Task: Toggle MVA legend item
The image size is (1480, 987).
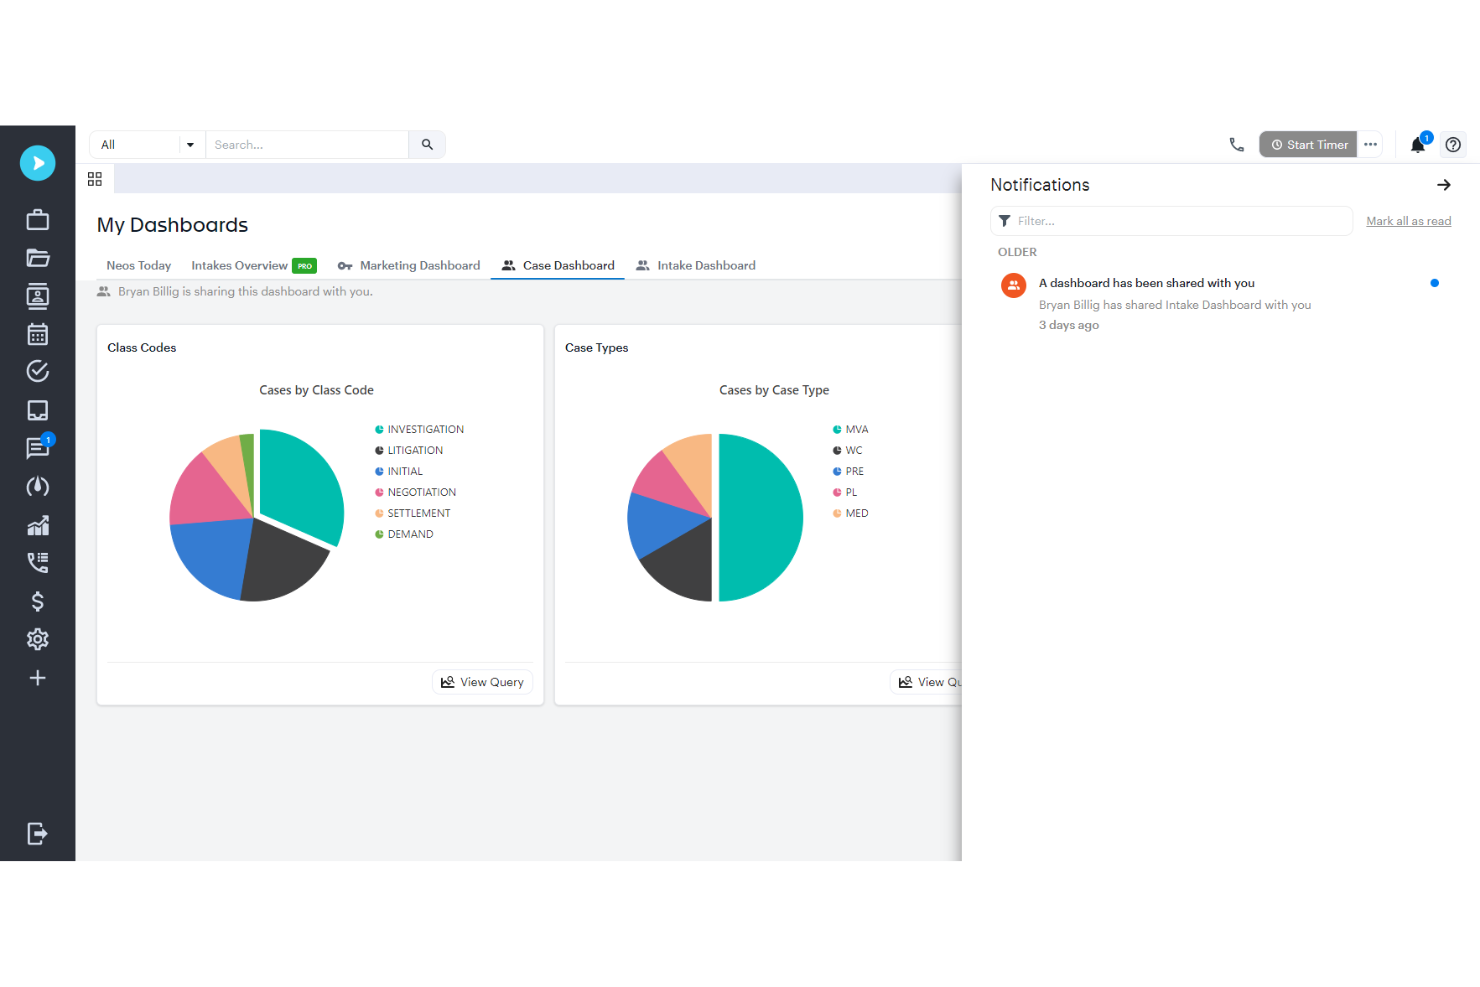Action: tap(851, 430)
